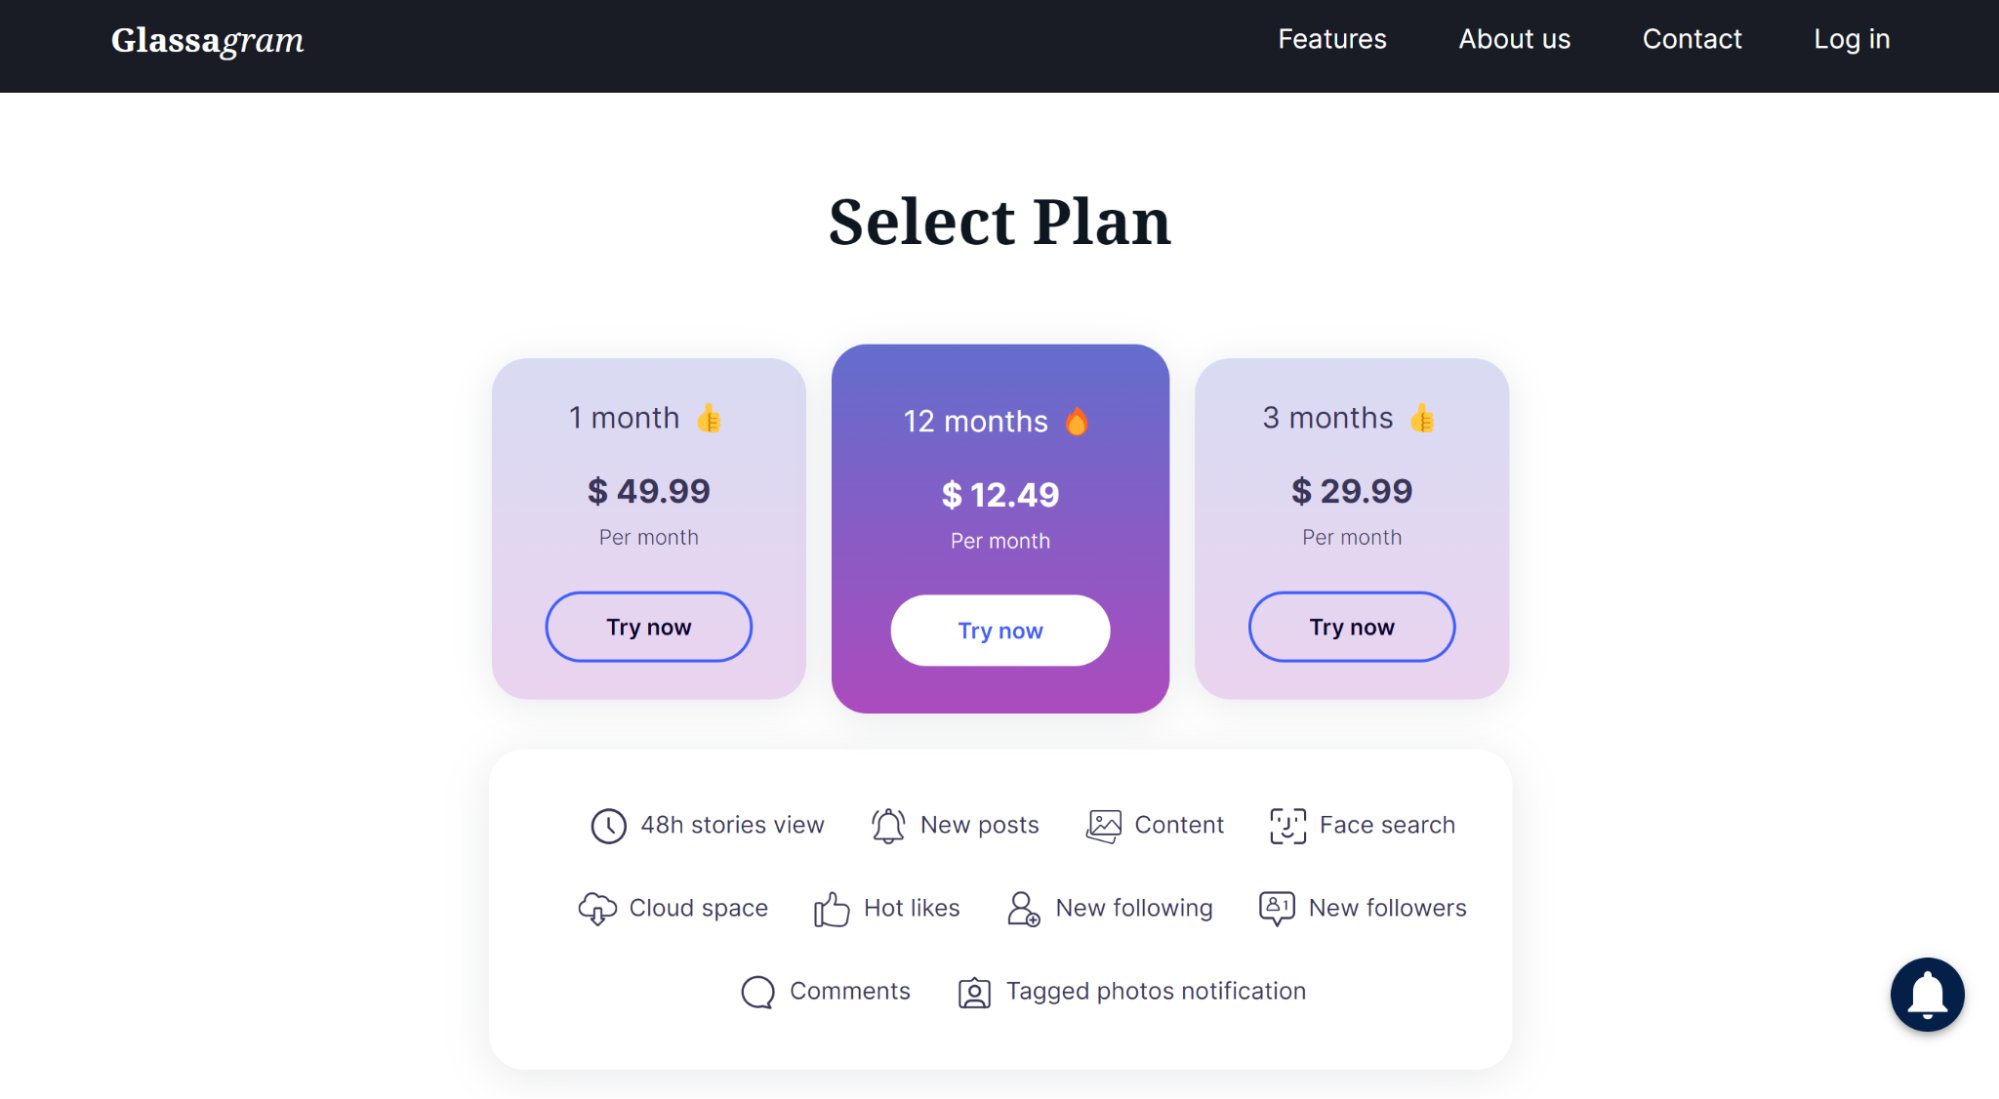The width and height of the screenshot is (1999, 1099).
Task: Click the picture icon beside Content
Action: (1104, 826)
